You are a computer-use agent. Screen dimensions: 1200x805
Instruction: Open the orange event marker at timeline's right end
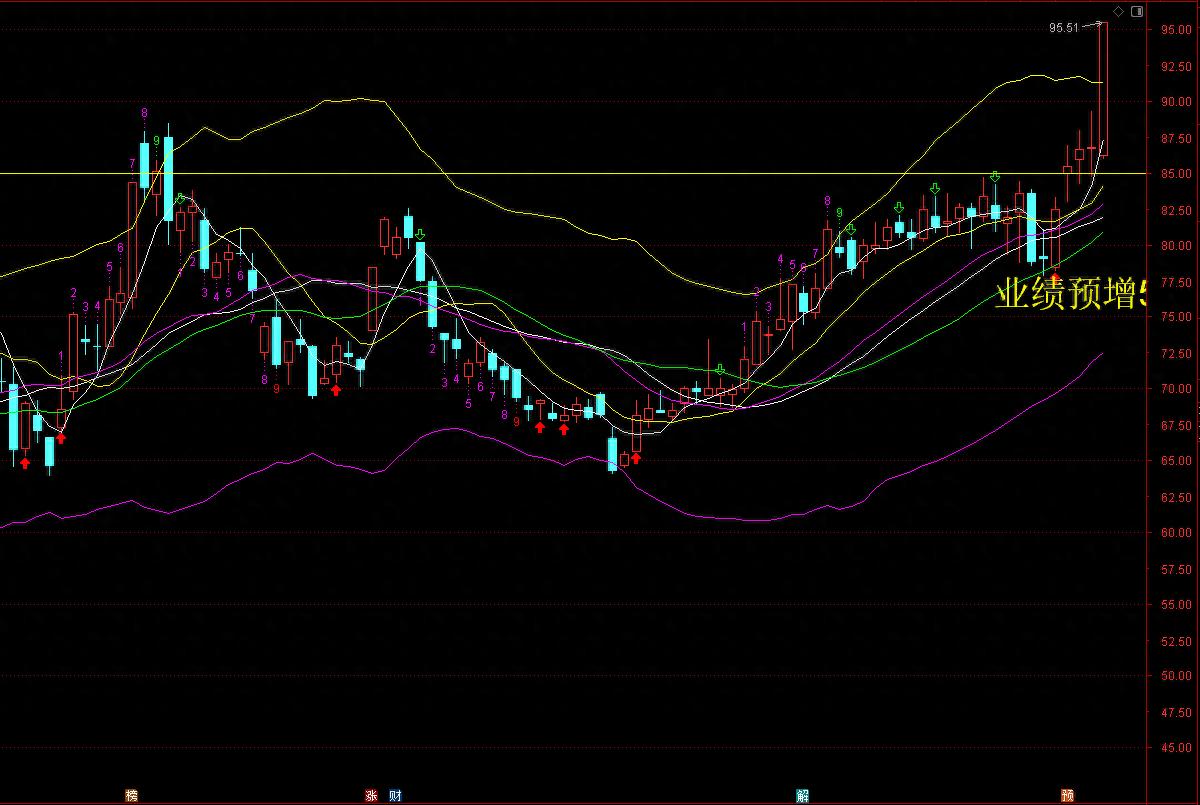click(x=1068, y=796)
